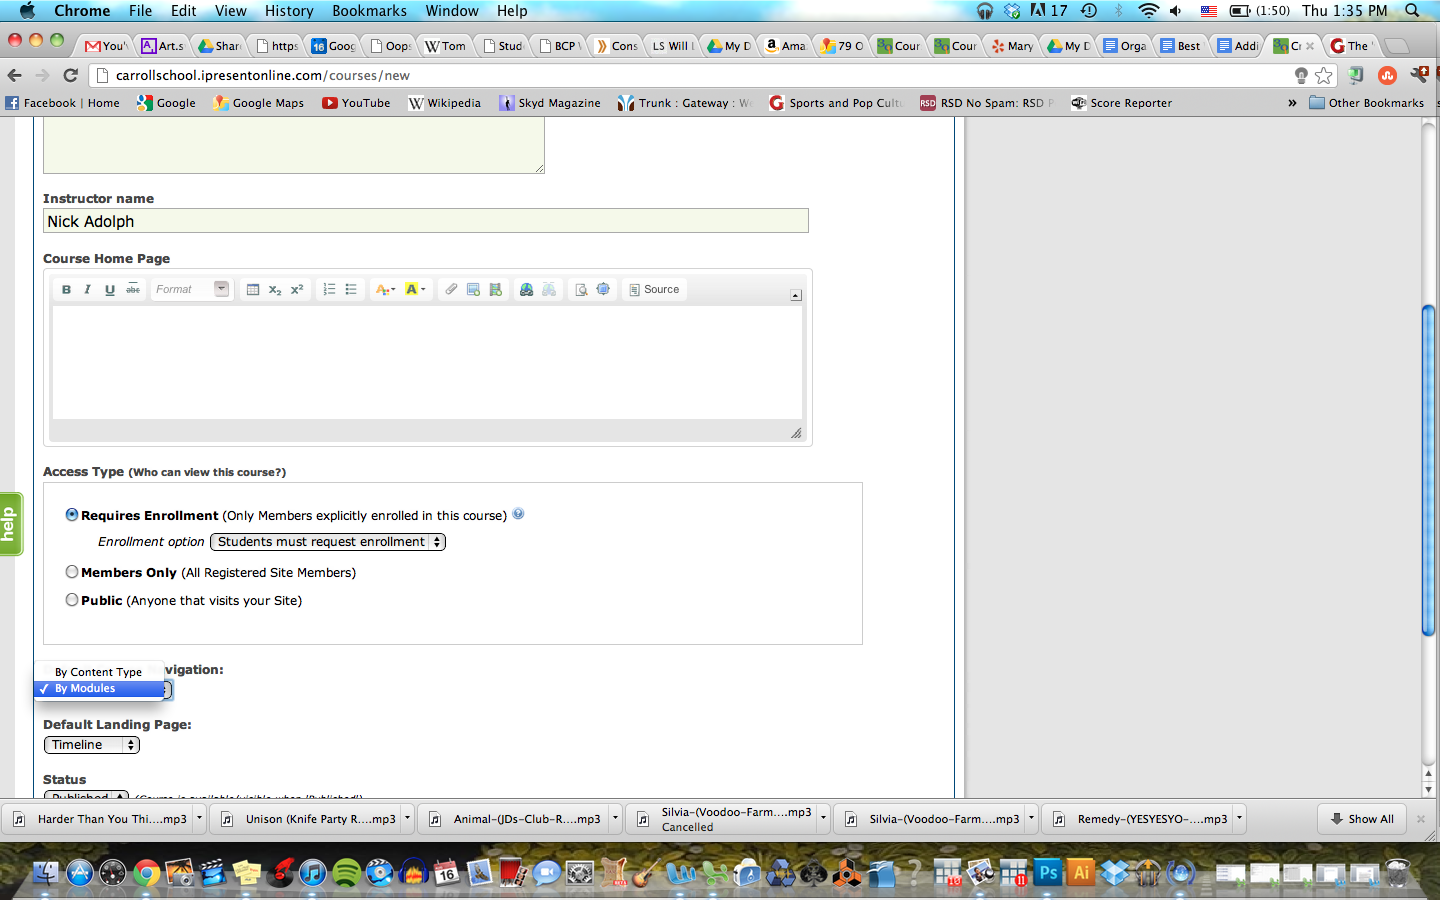Click Show All downloads button

pyautogui.click(x=1362, y=818)
